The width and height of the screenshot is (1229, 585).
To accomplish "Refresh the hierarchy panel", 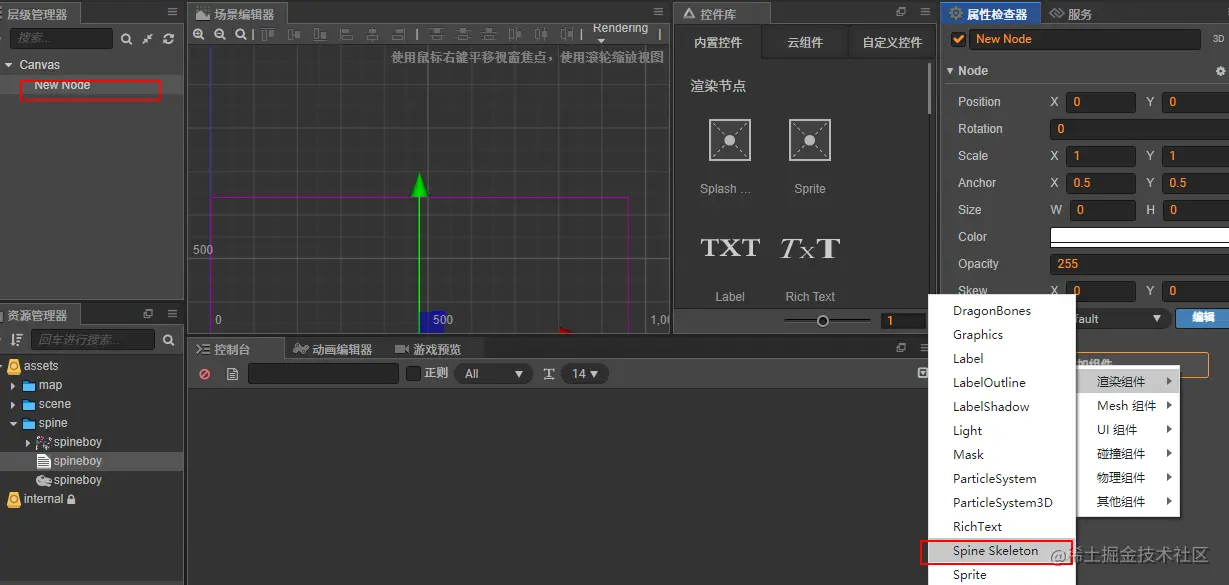I will pyautogui.click(x=168, y=39).
